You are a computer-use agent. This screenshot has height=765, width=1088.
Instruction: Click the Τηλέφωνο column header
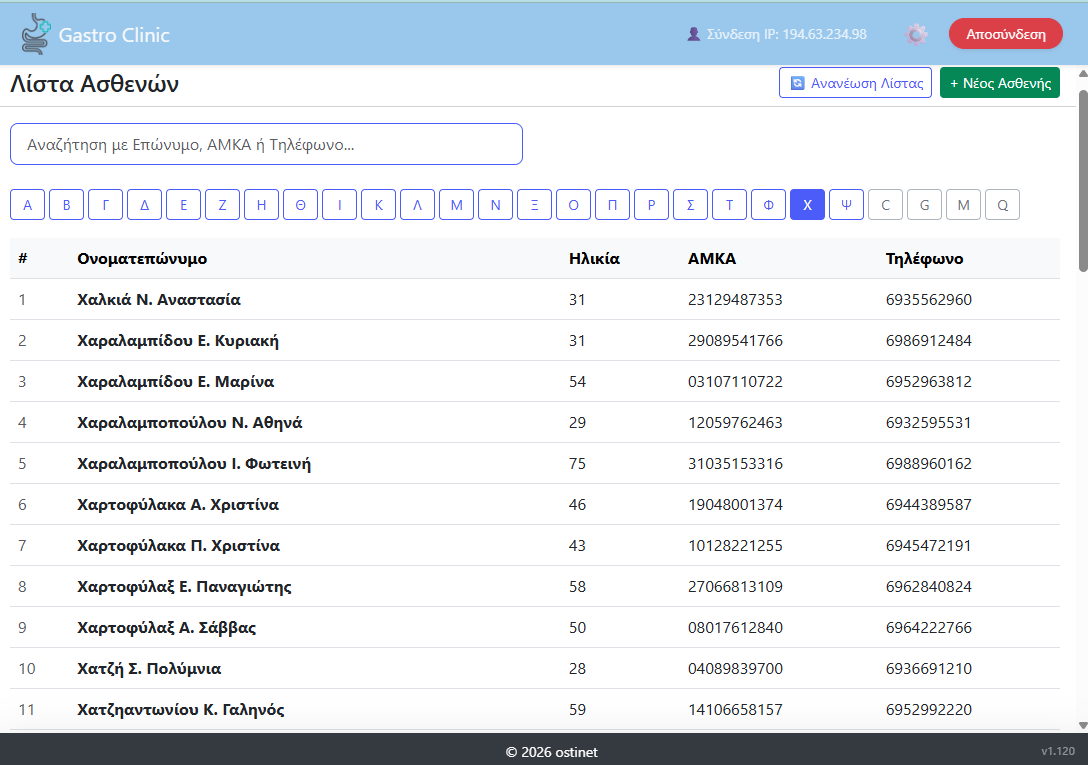(x=924, y=259)
